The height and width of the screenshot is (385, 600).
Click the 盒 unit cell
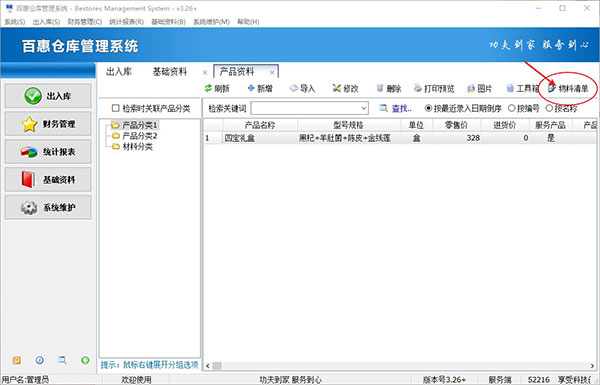[416, 138]
